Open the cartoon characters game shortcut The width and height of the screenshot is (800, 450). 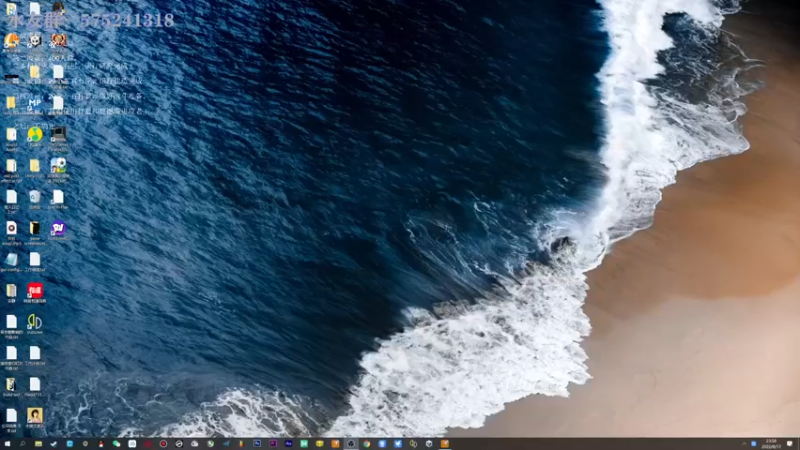(58, 165)
